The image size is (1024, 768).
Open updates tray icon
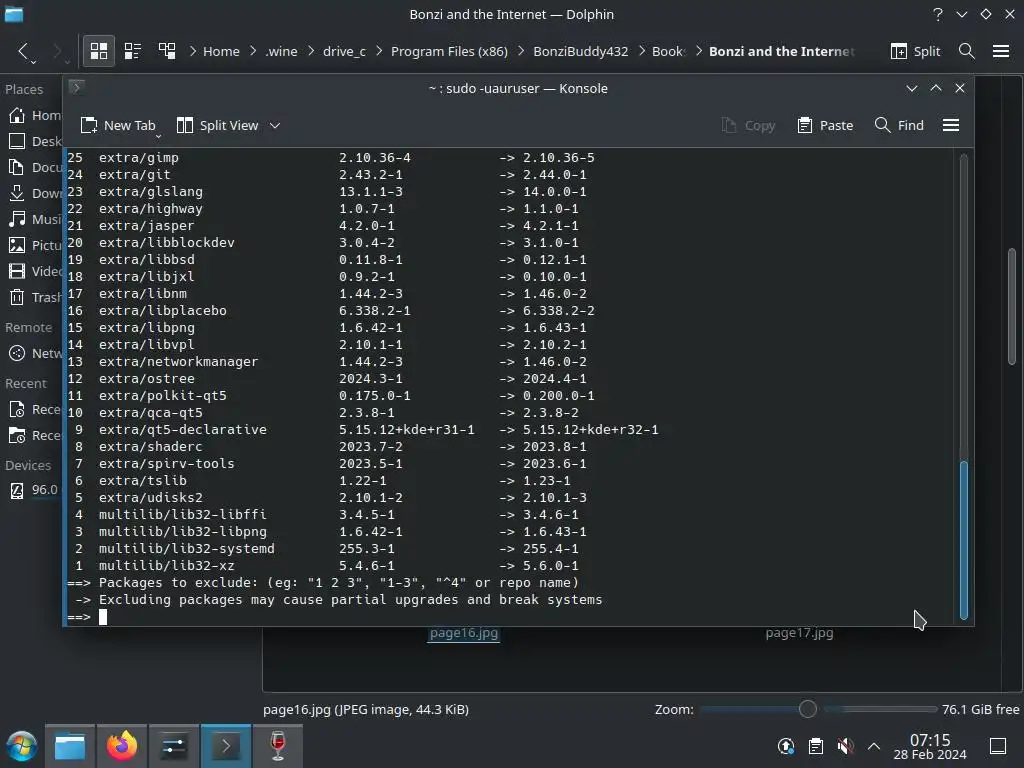coord(786,746)
